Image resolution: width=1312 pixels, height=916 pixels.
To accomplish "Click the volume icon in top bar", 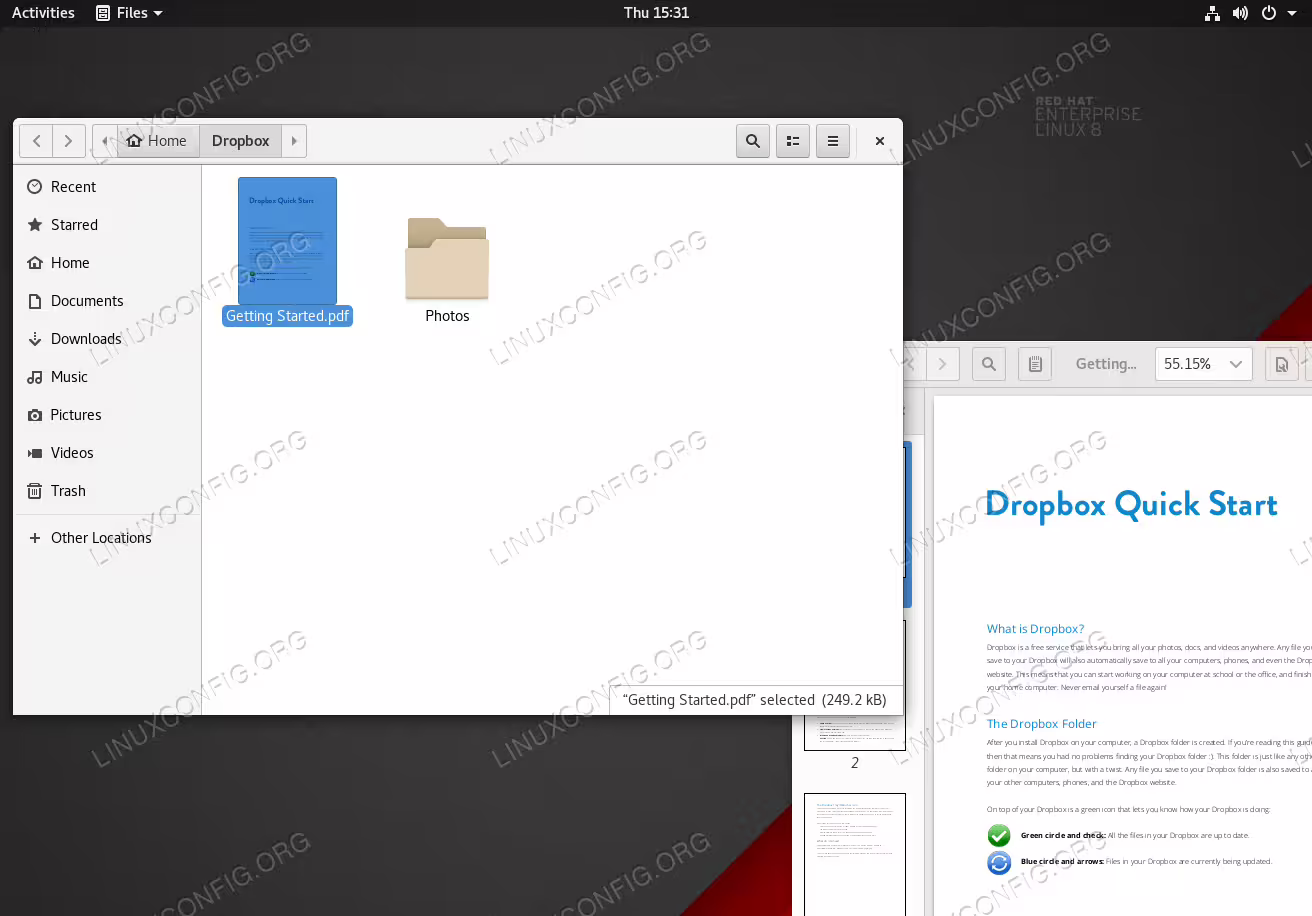I will coord(1240,13).
